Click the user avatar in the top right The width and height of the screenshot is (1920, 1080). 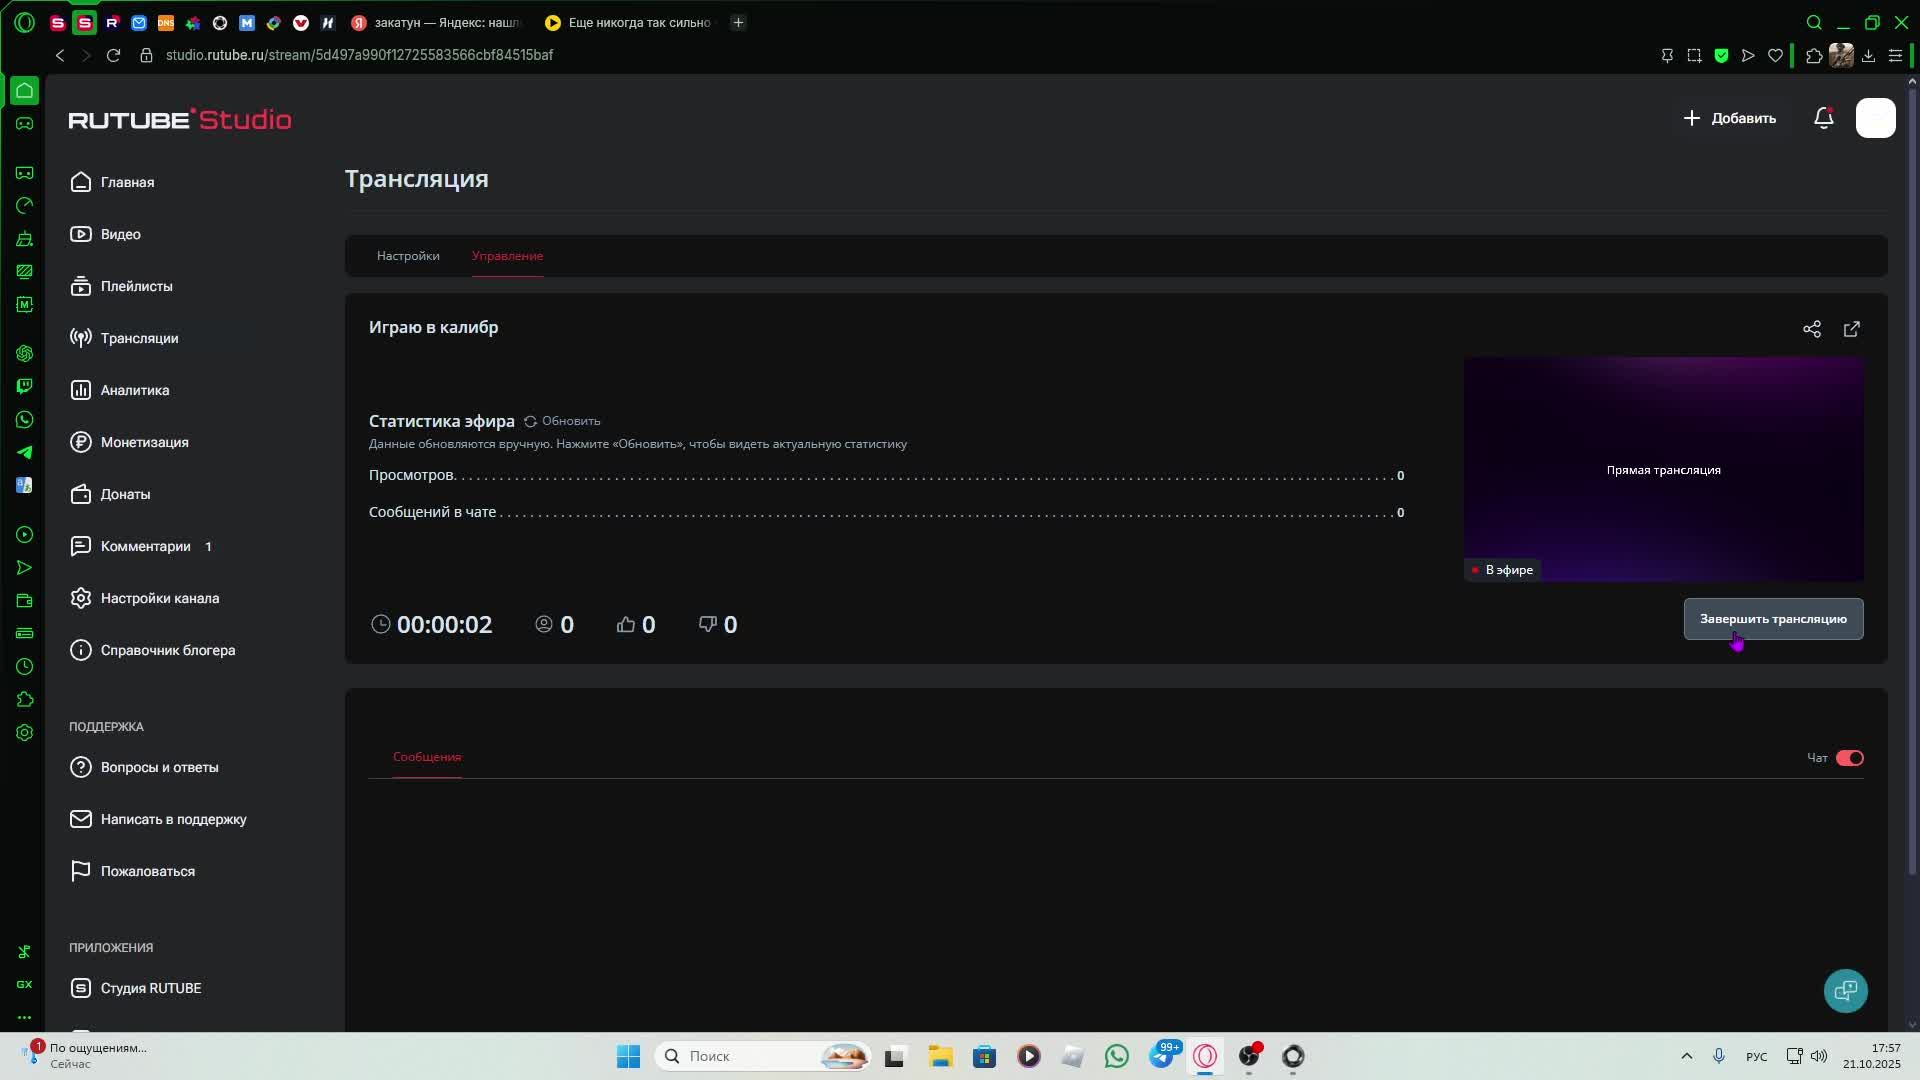1875,118
